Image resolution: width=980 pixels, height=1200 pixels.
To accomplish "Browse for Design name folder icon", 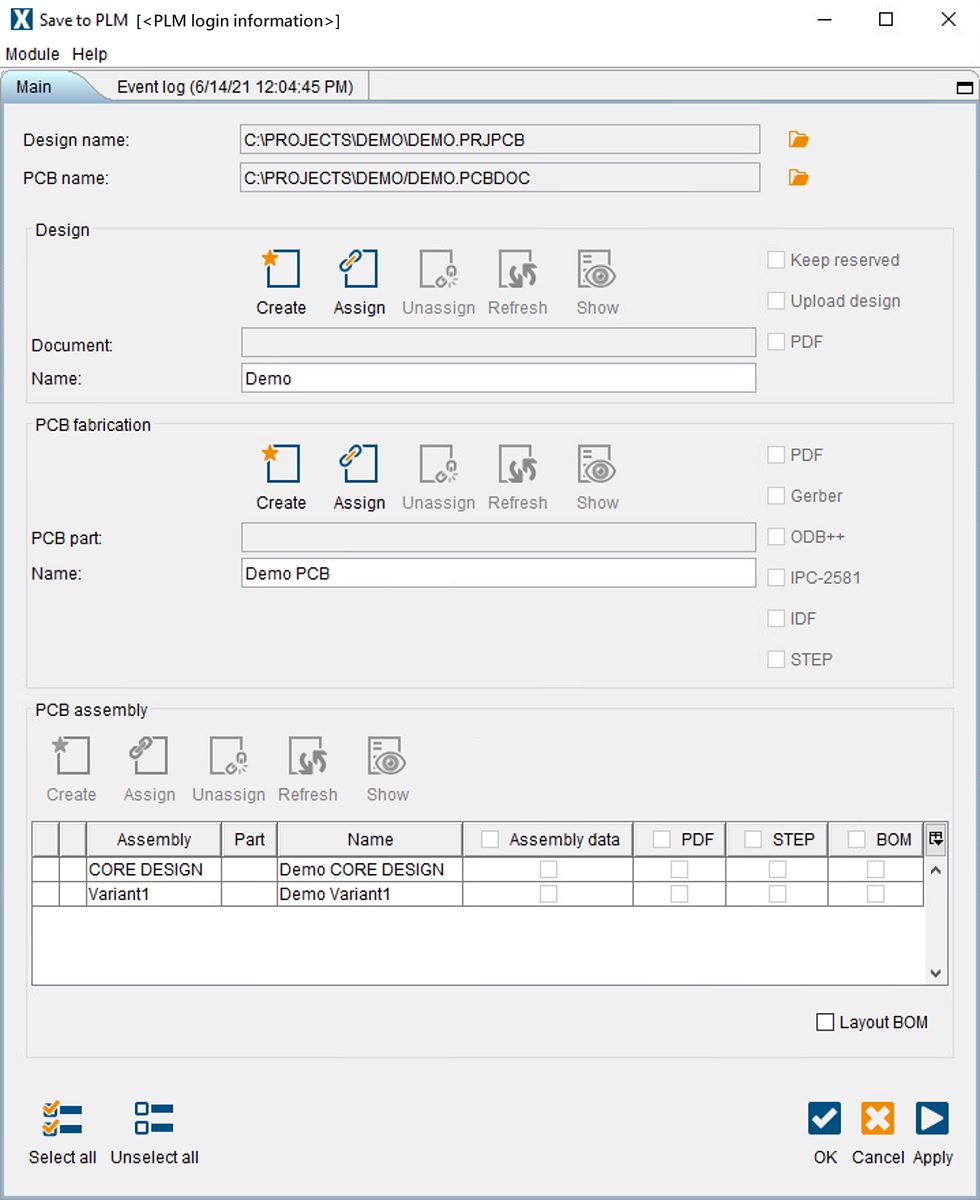I will coord(798,140).
